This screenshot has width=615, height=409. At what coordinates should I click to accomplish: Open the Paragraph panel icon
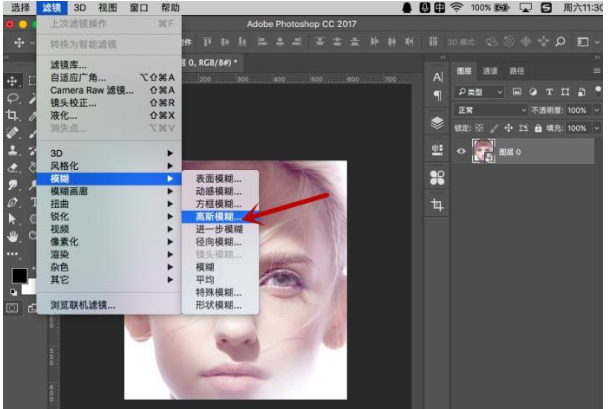coord(437,95)
